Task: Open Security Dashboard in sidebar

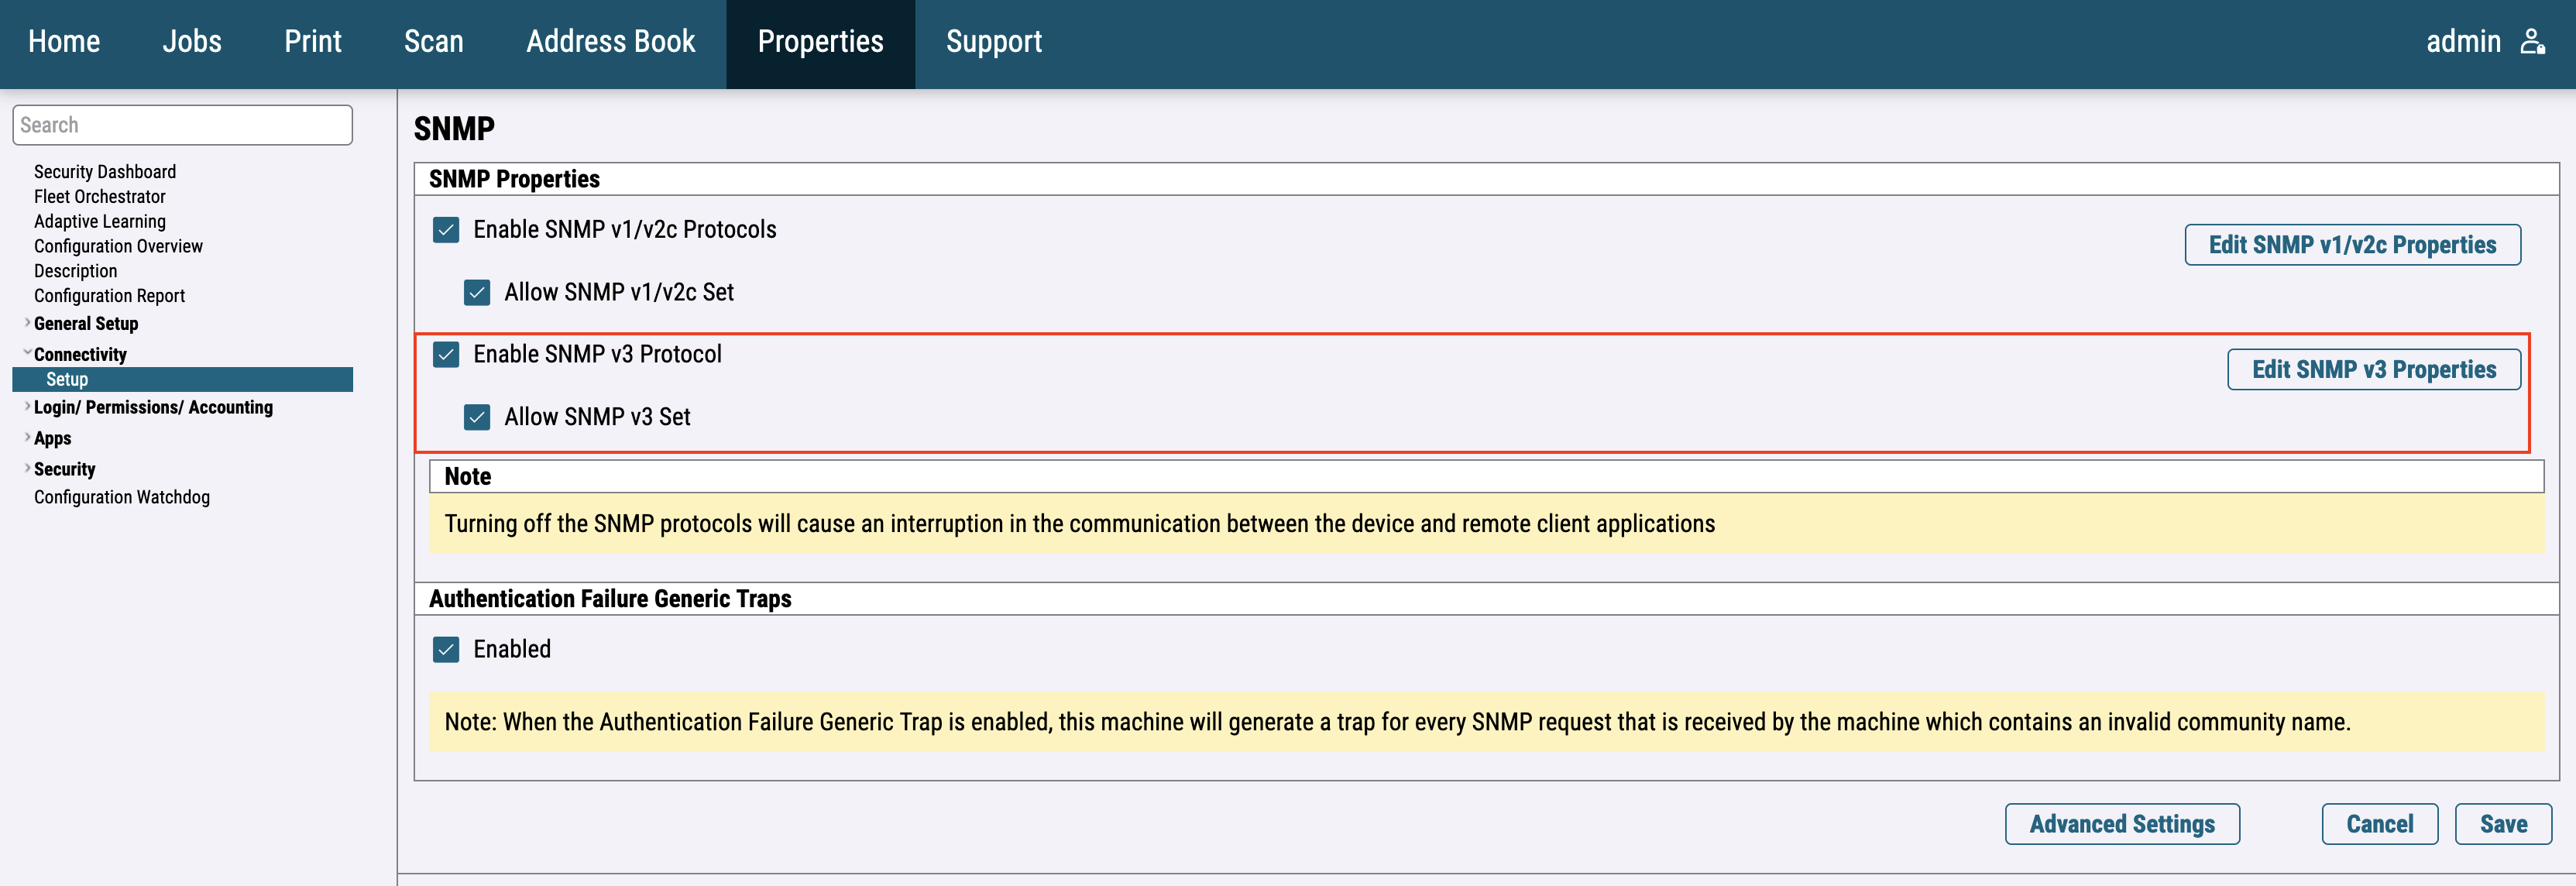Action: (105, 172)
